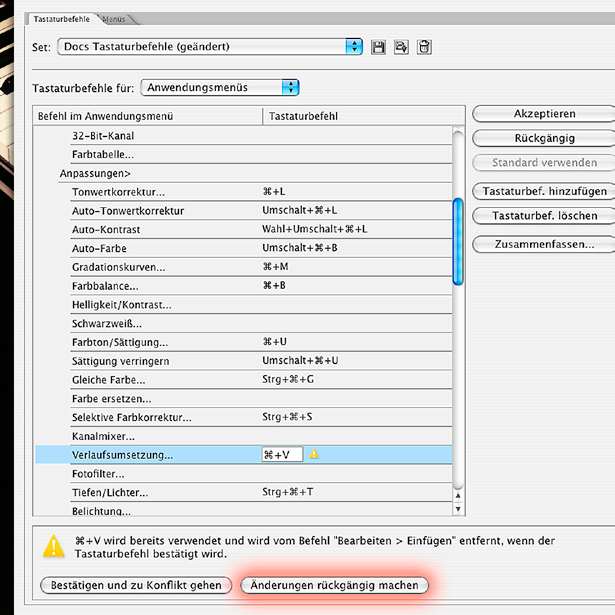Click the save set floppy disk icon

click(378, 47)
